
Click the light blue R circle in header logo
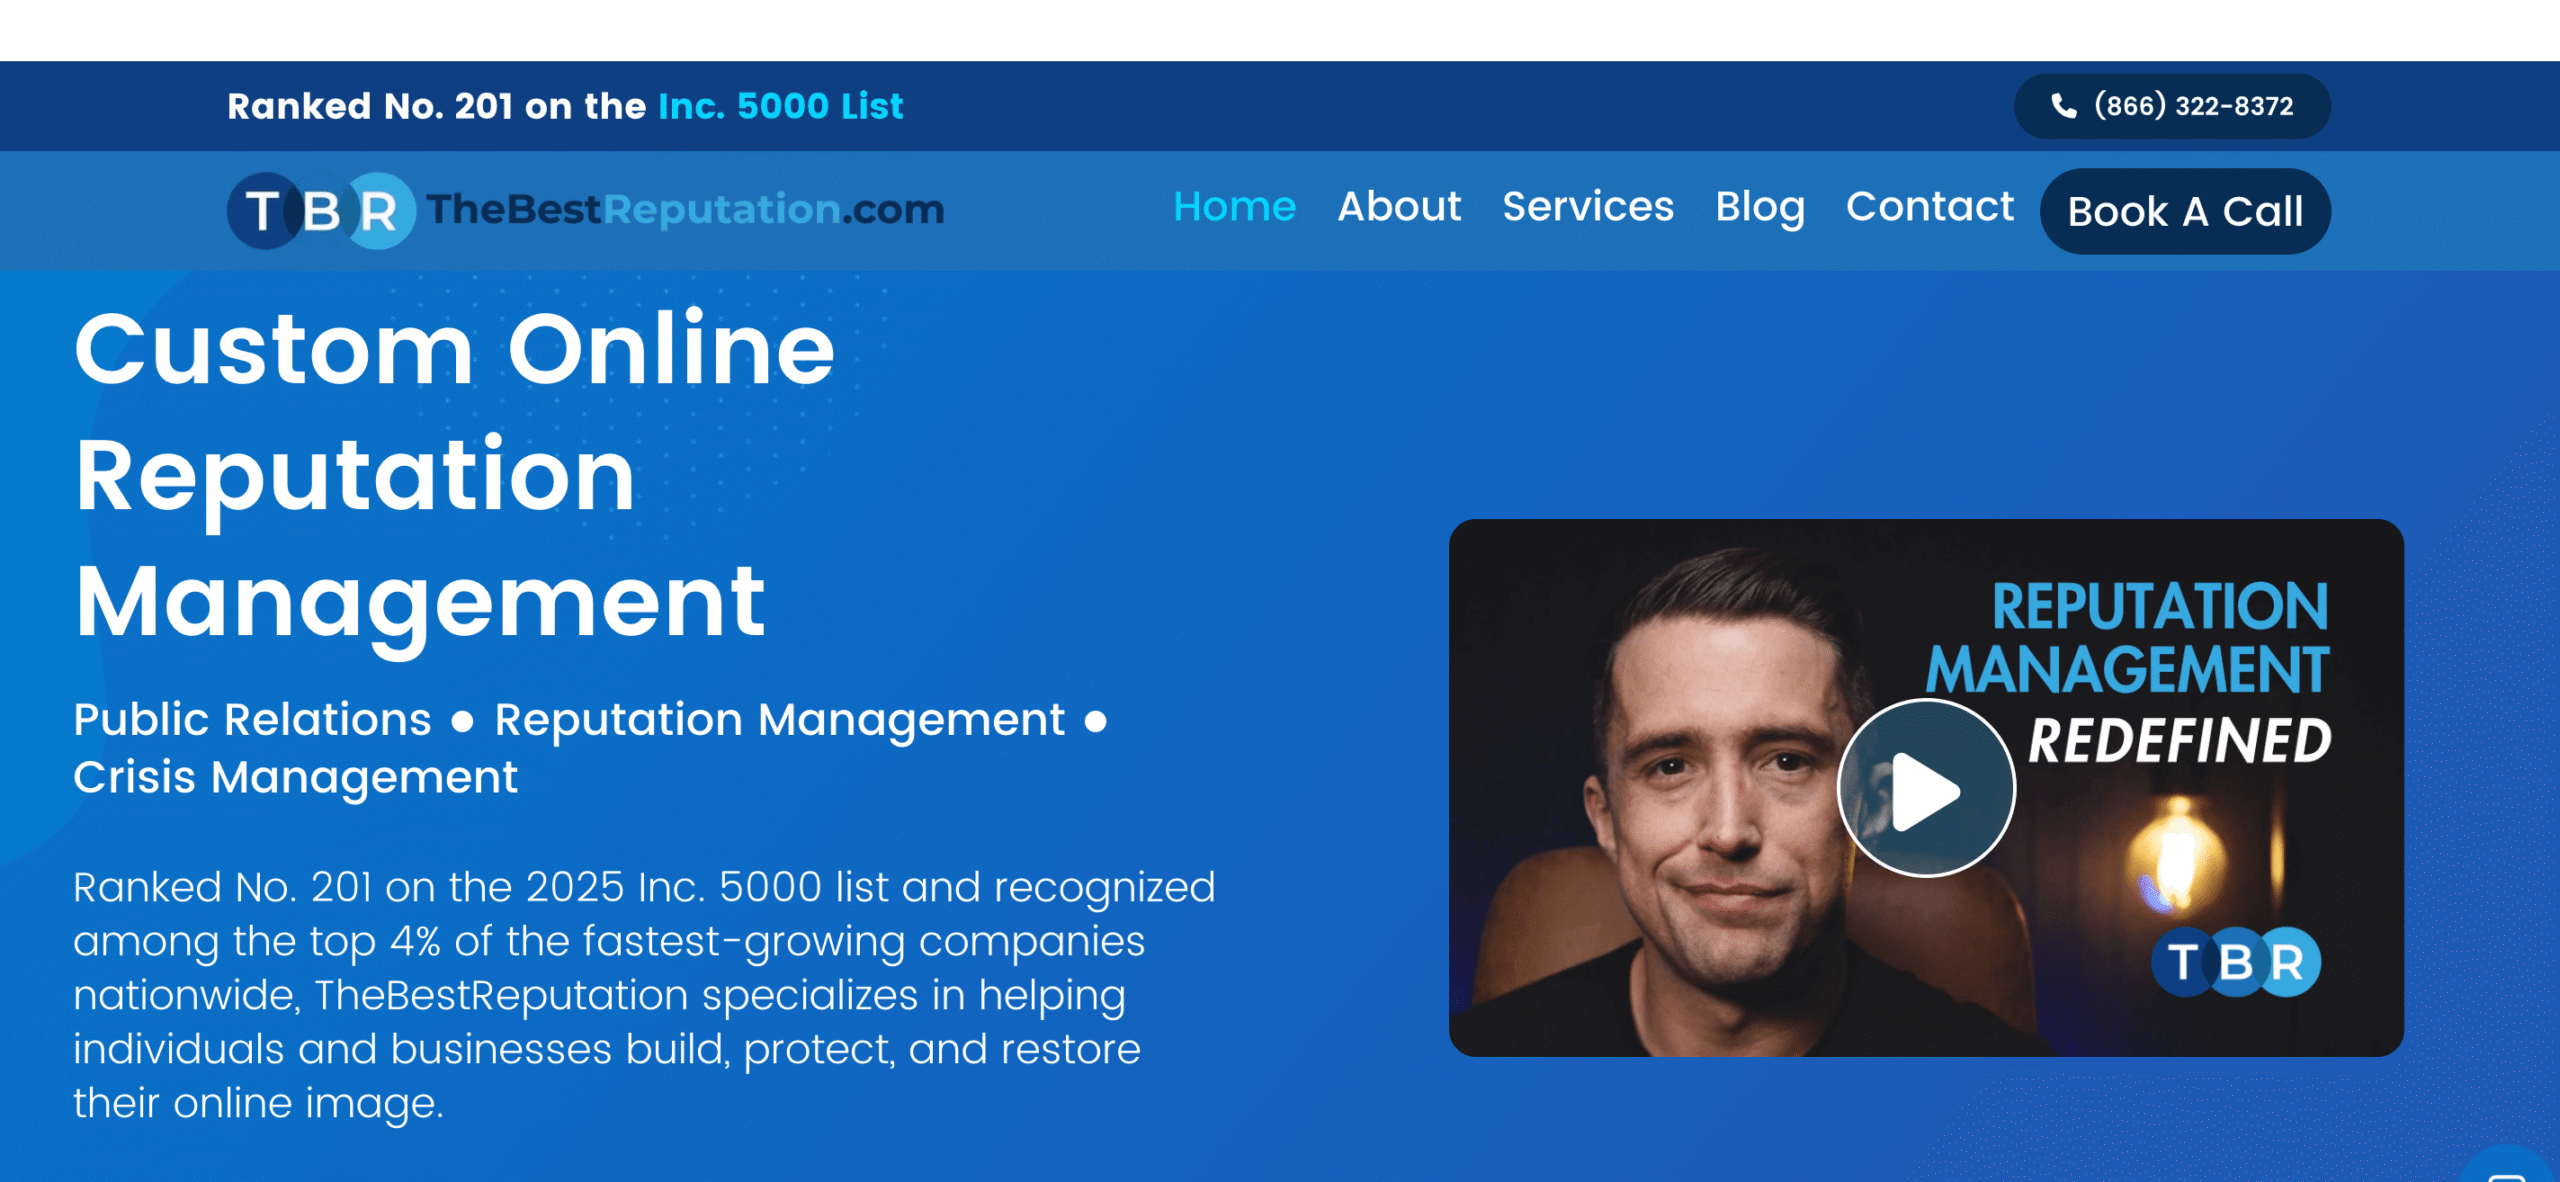[x=380, y=211]
